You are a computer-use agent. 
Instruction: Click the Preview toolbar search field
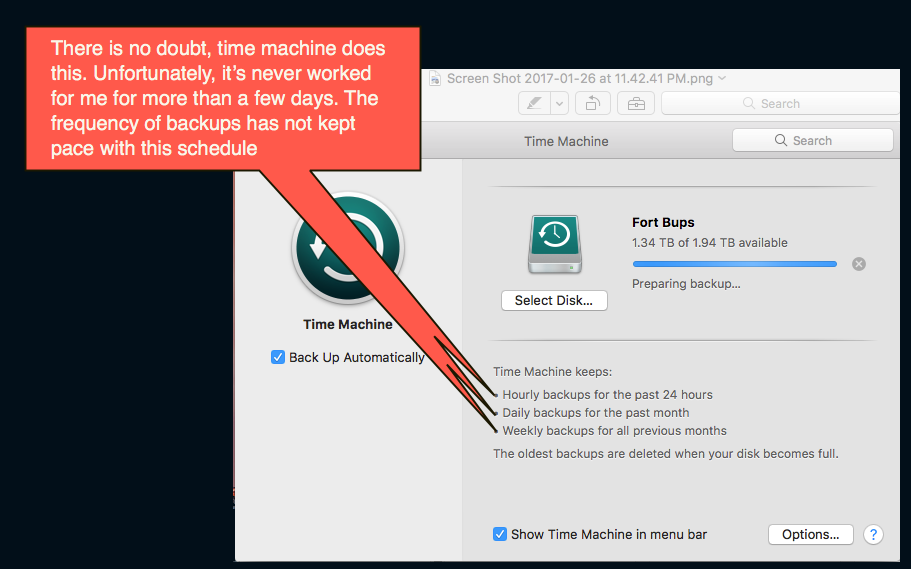point(780,103)
